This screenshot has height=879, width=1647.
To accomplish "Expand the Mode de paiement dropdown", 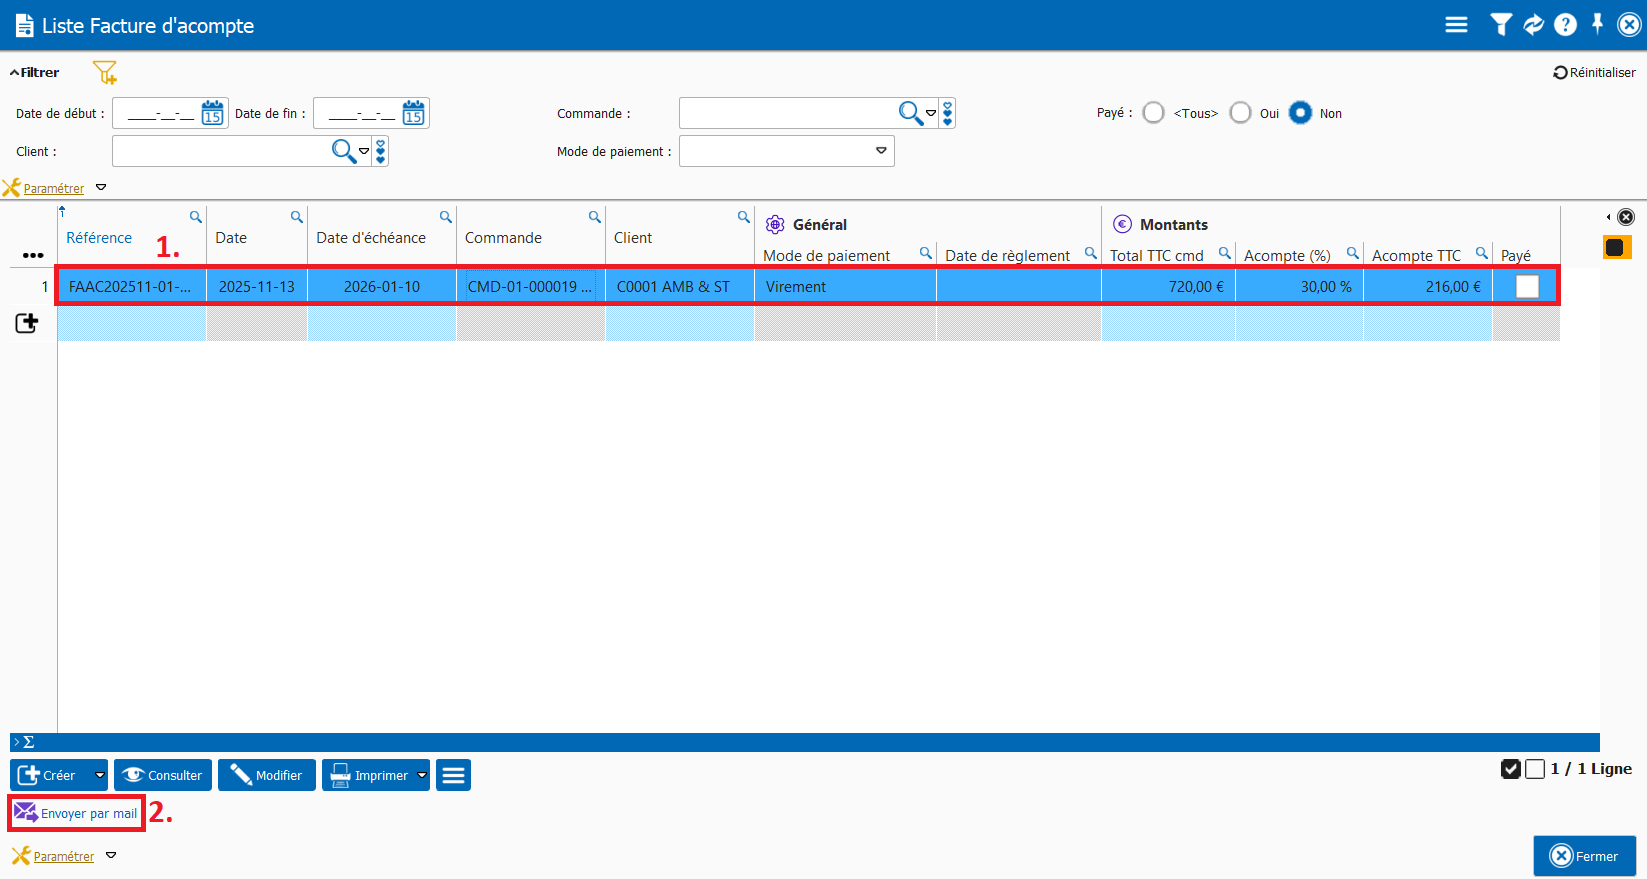I will 881,151.
